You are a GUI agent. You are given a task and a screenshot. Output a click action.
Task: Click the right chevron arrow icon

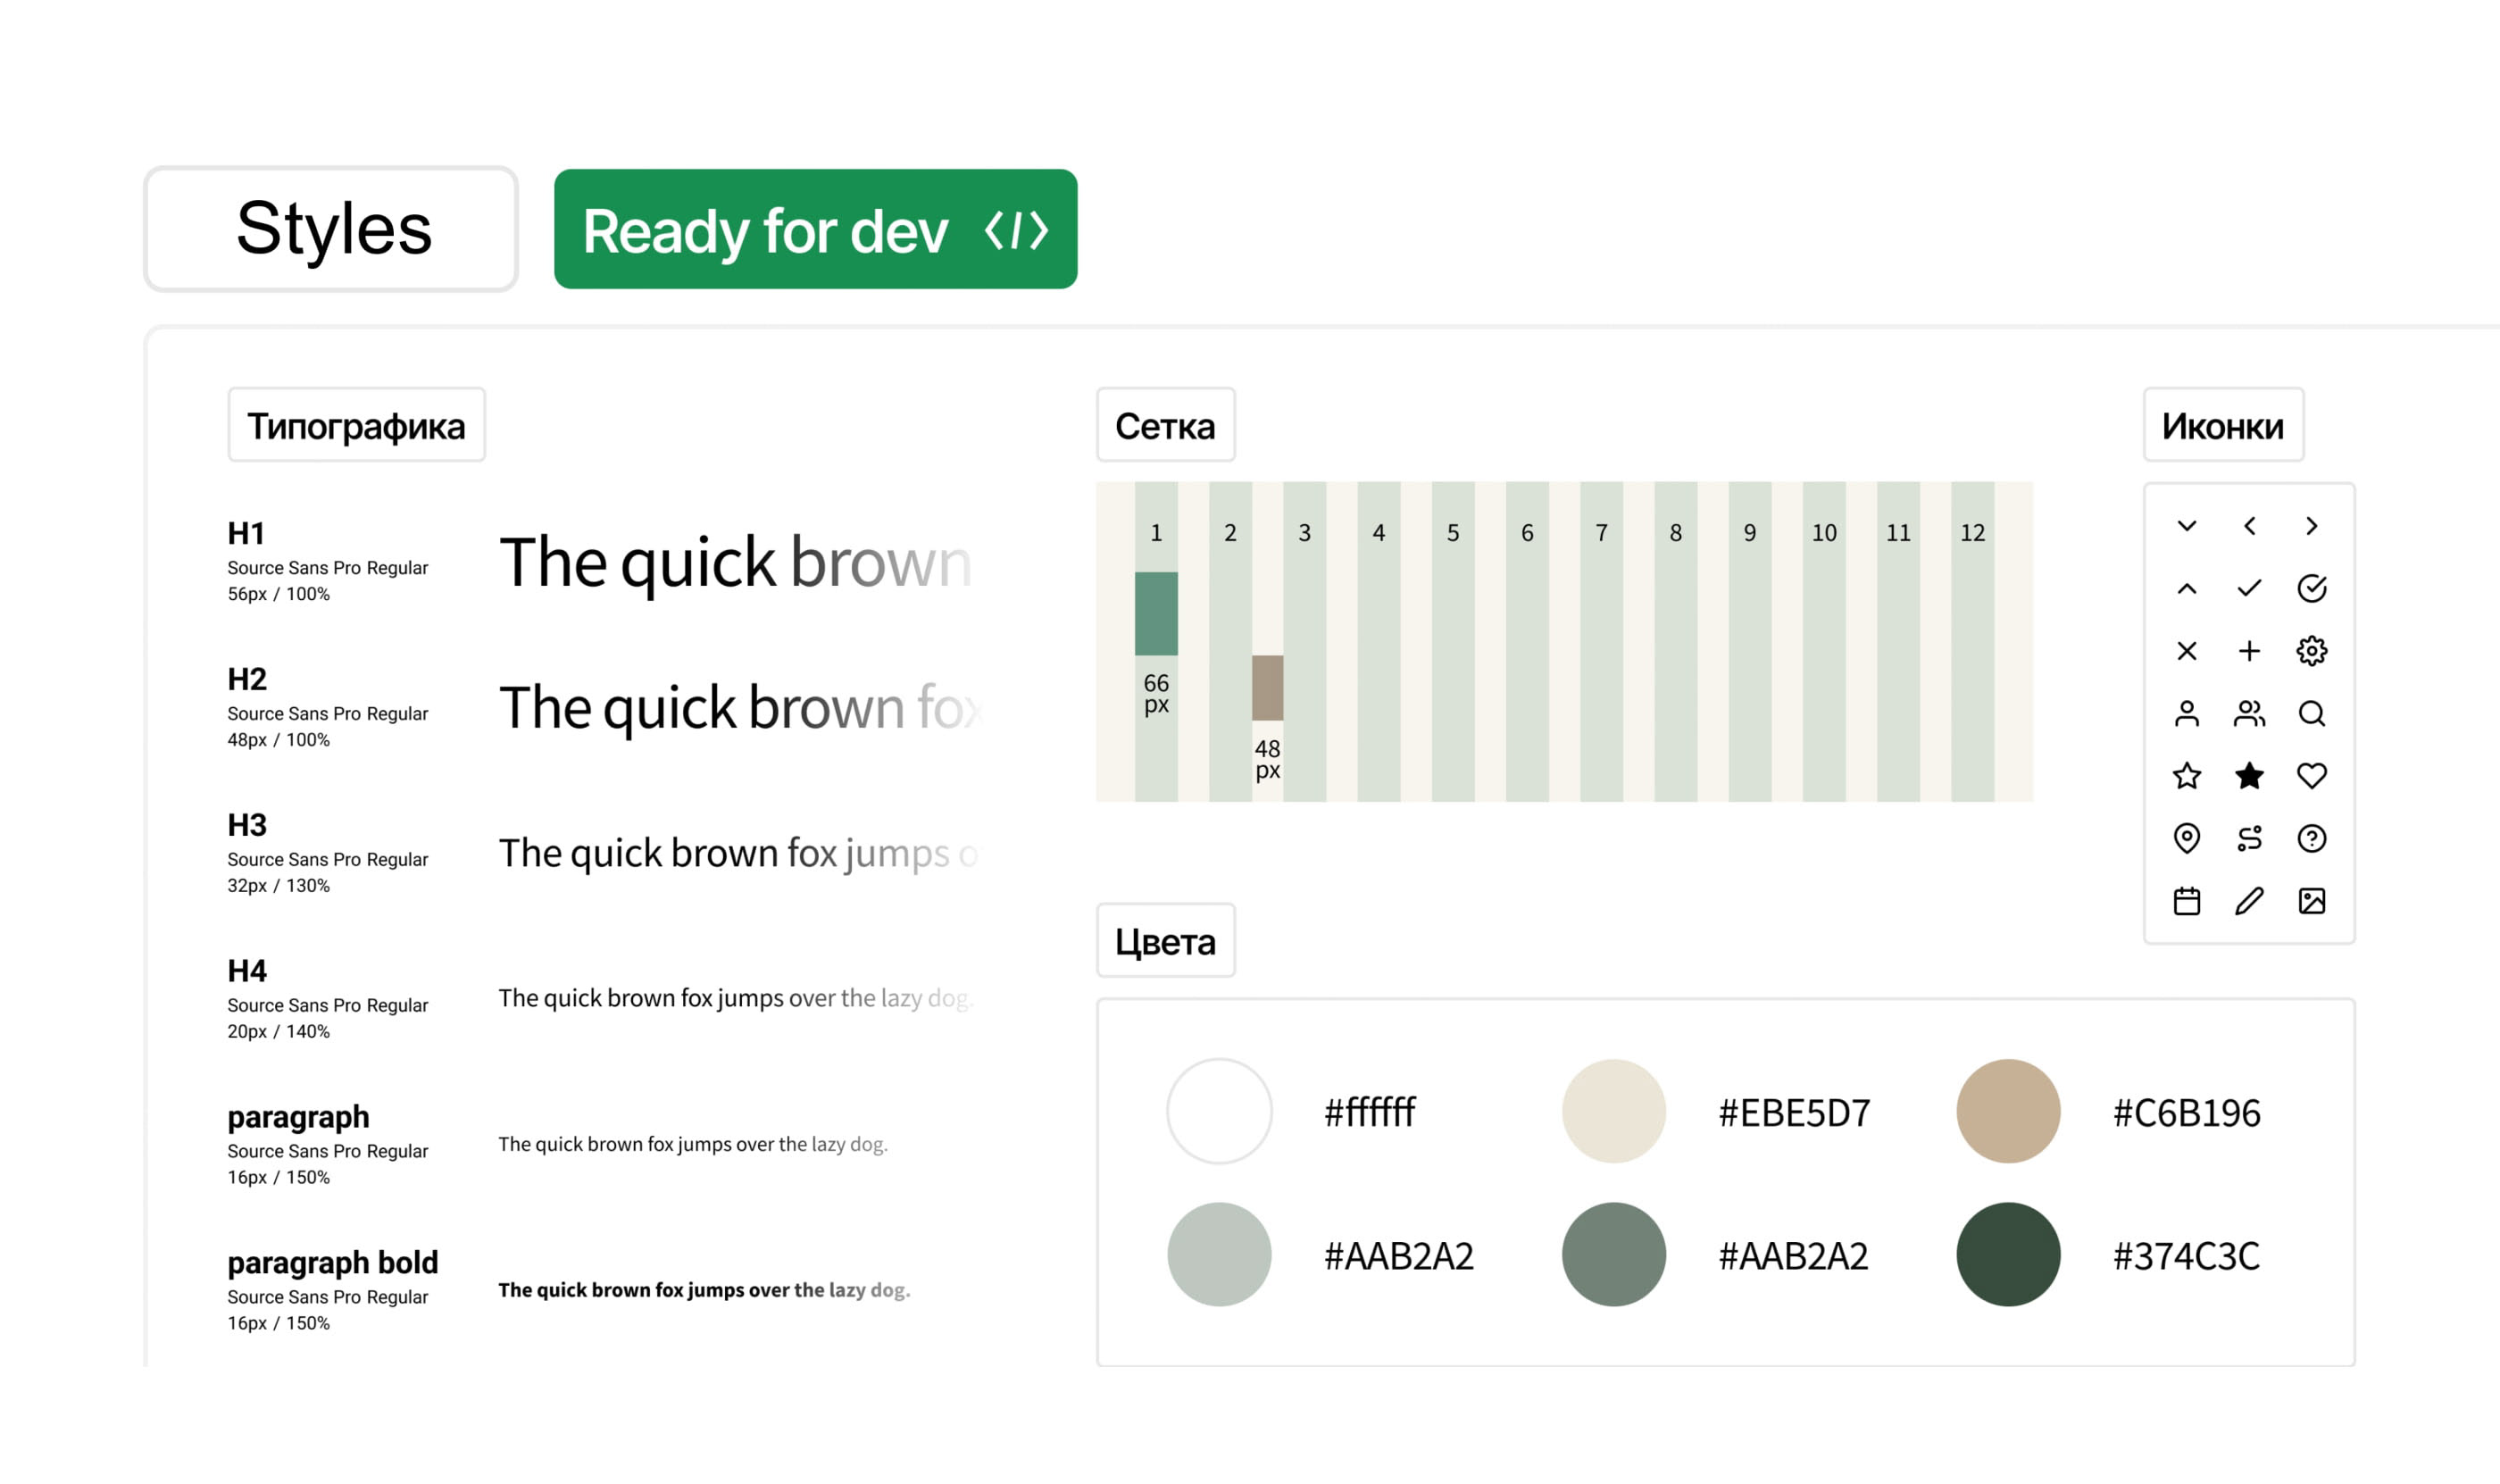tap(2311, 526)
